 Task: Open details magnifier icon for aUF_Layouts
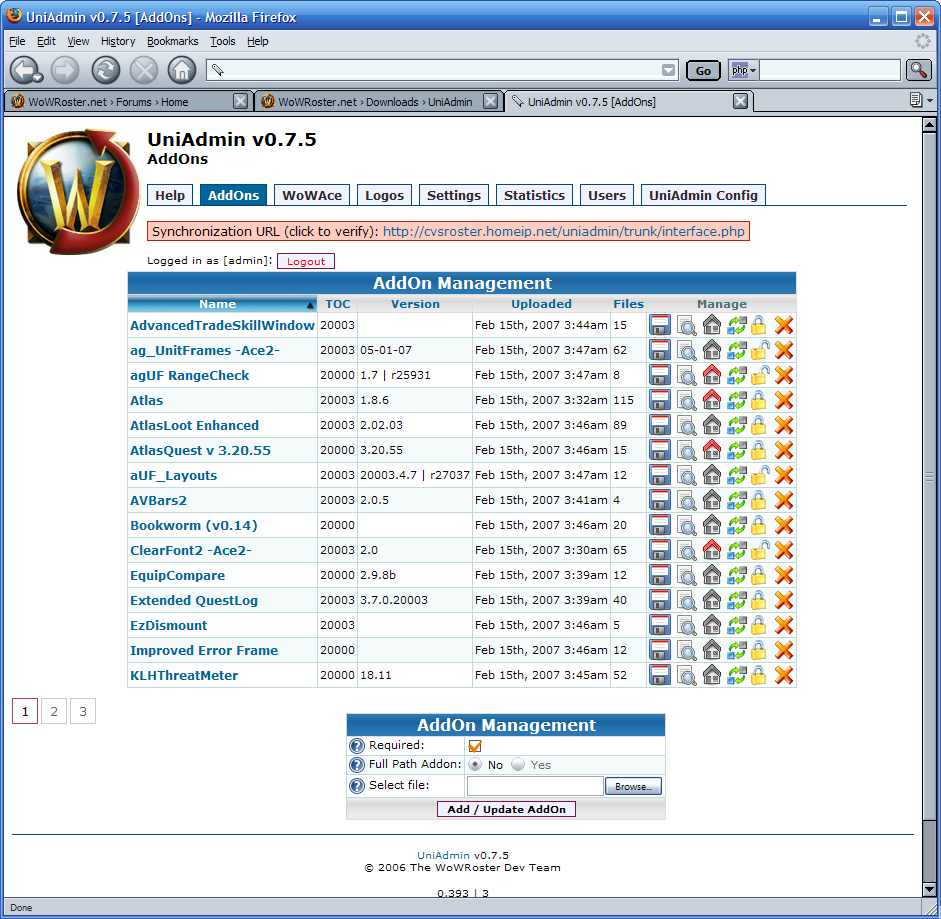coord(686,475)
